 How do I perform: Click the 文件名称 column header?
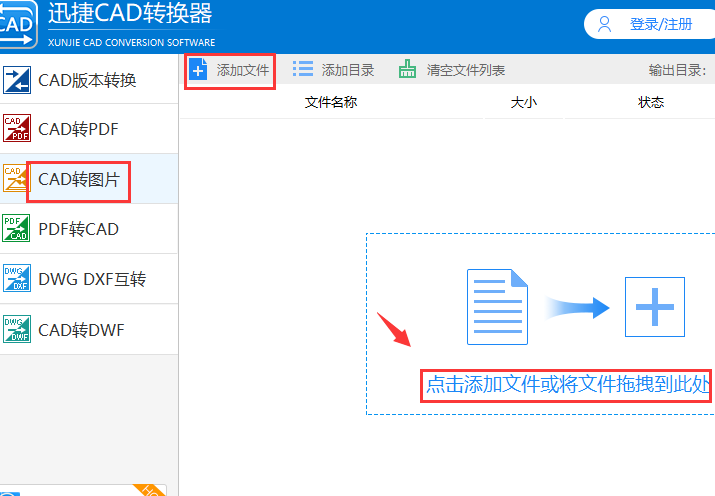331,102
